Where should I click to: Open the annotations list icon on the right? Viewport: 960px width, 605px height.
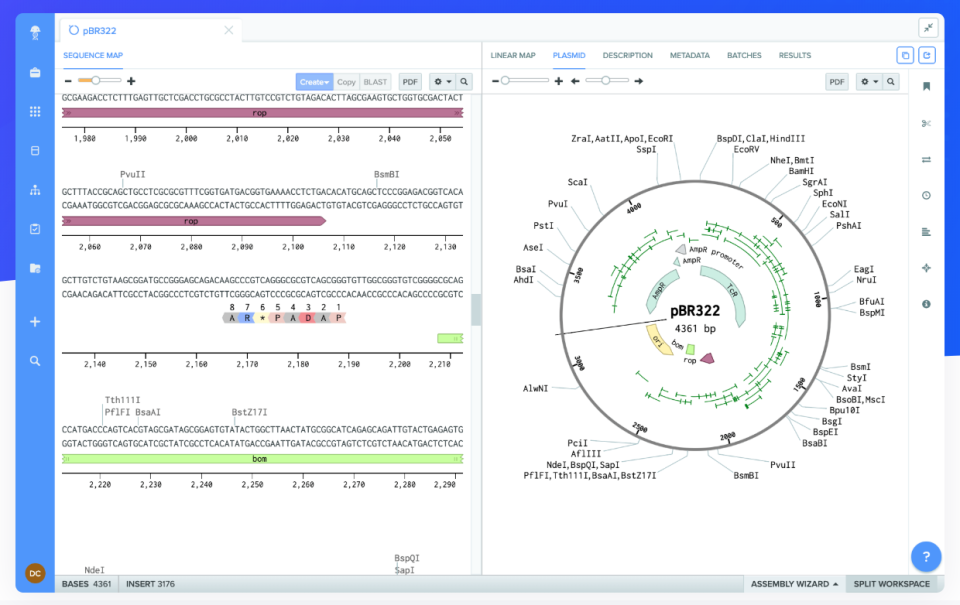[926, 231]
